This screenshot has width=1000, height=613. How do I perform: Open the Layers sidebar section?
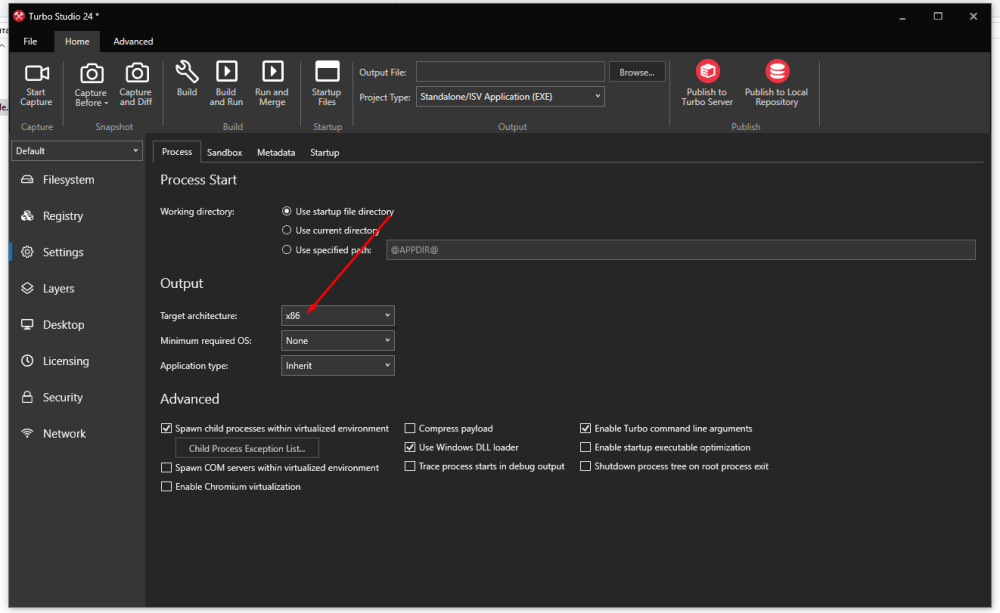click(77, 289)
